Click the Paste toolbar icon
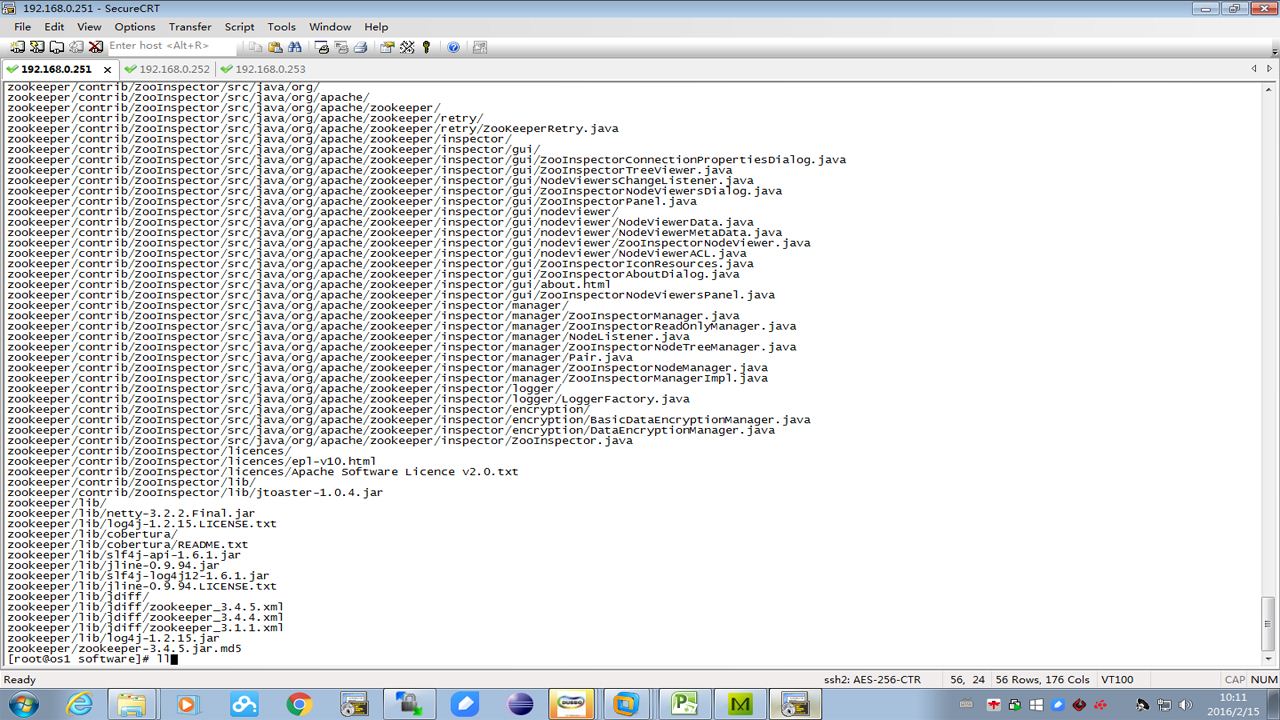 point(275,47)
